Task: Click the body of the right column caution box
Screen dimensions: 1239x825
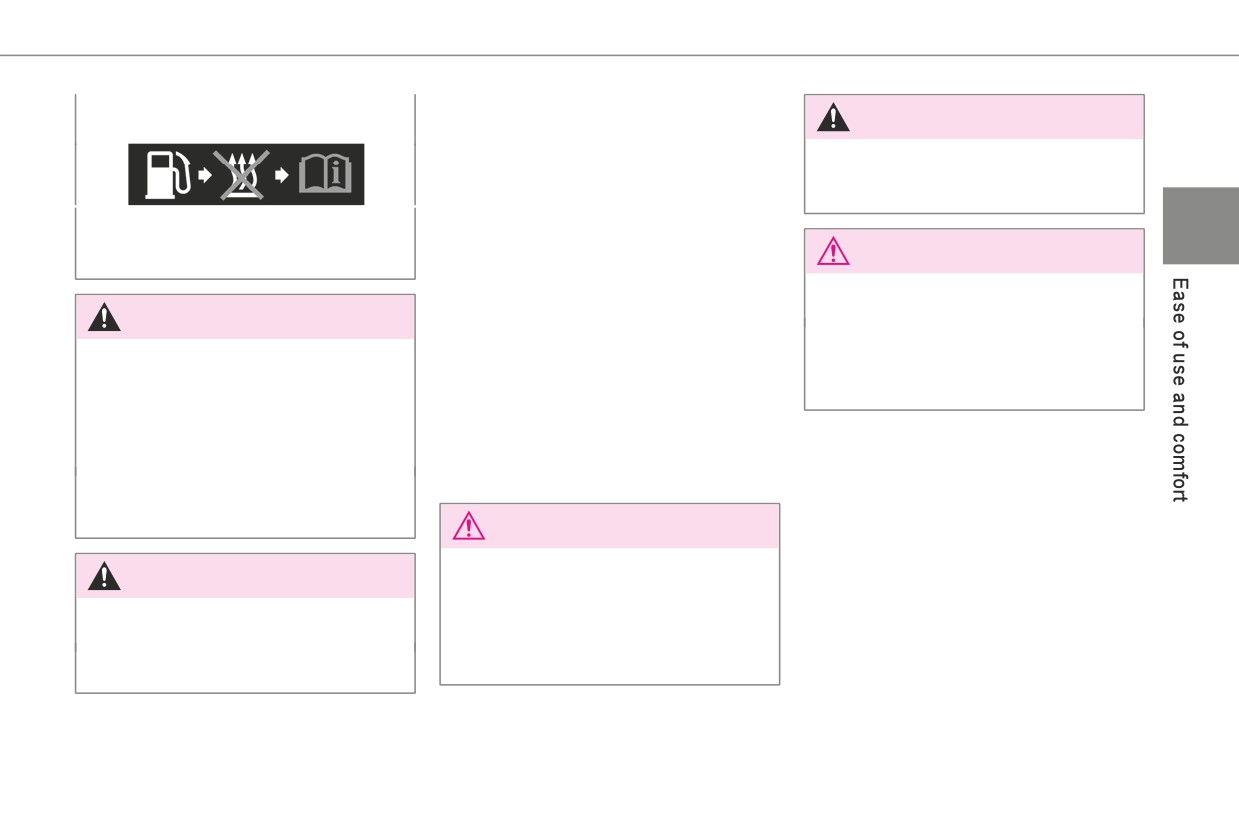Action: [974, 341]
